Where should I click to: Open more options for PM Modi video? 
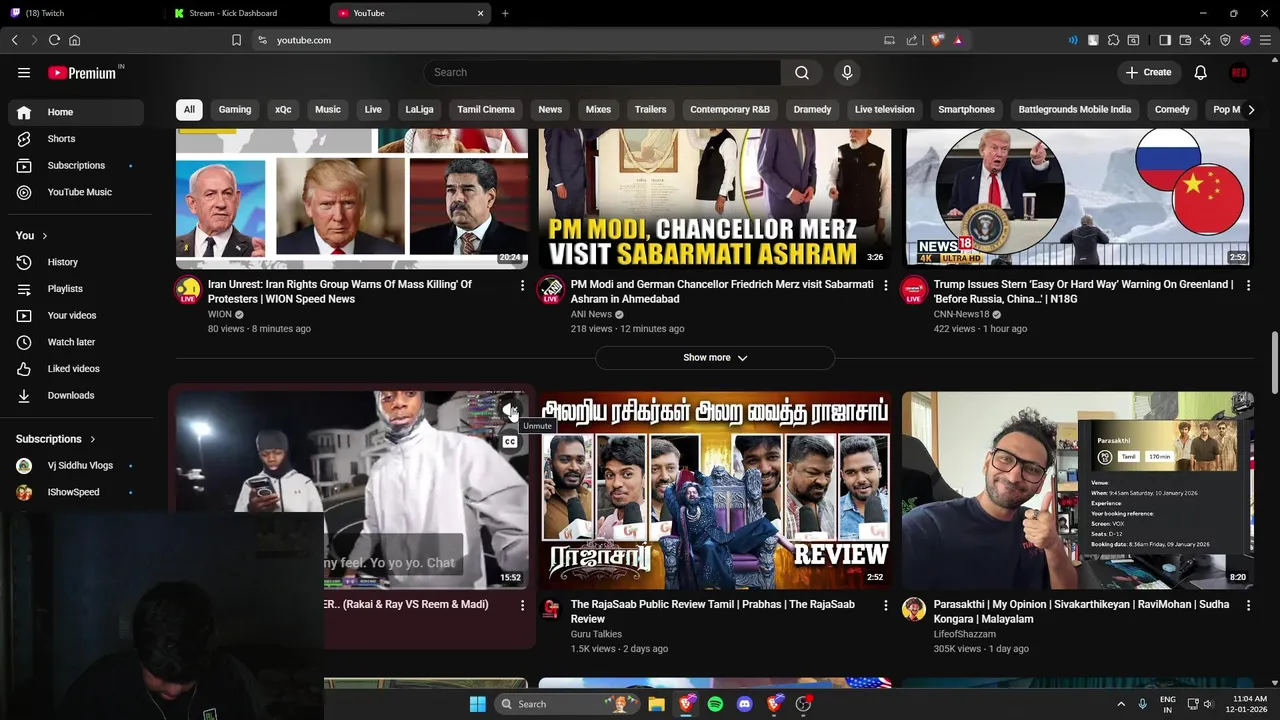tap(885, 285)
